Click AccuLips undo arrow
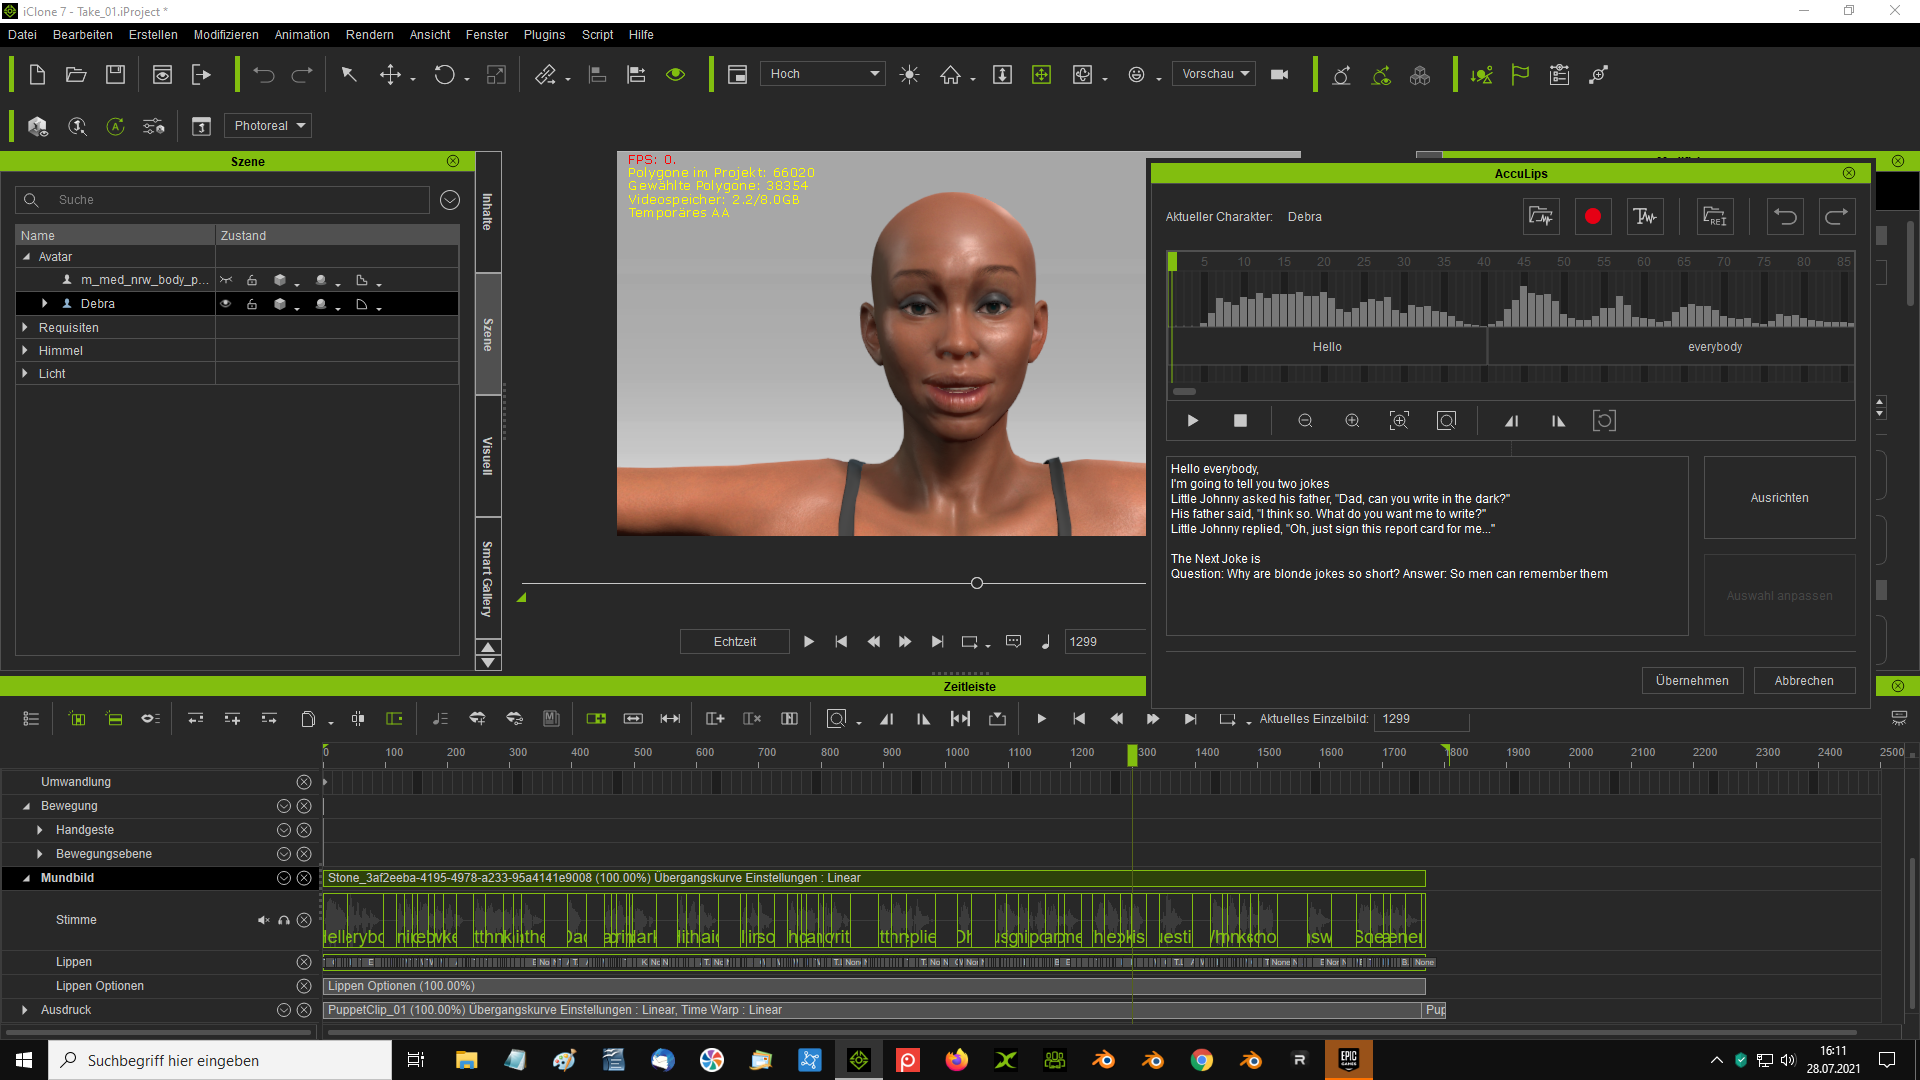Screen dimensions: 1920x1080 [x=1785, y=216]
